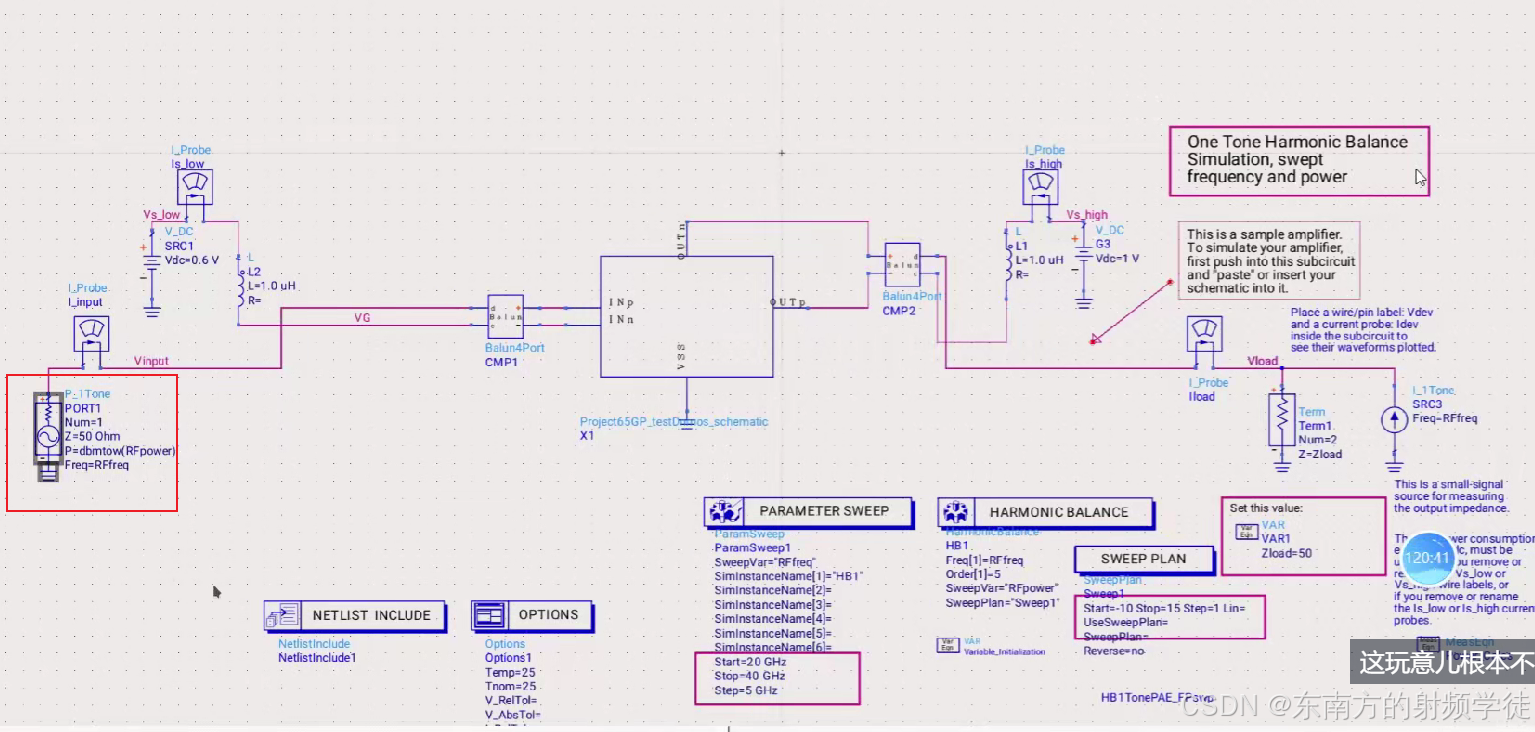
Task: Click the Vs_high wire label
Action: (x=1087, y=214)
